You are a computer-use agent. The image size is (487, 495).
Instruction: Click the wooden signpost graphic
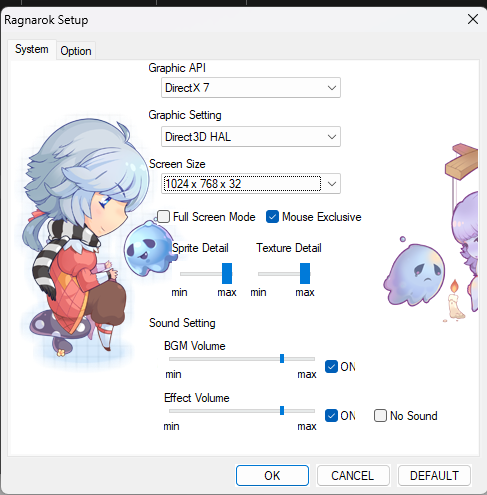(x=462, y=162)
